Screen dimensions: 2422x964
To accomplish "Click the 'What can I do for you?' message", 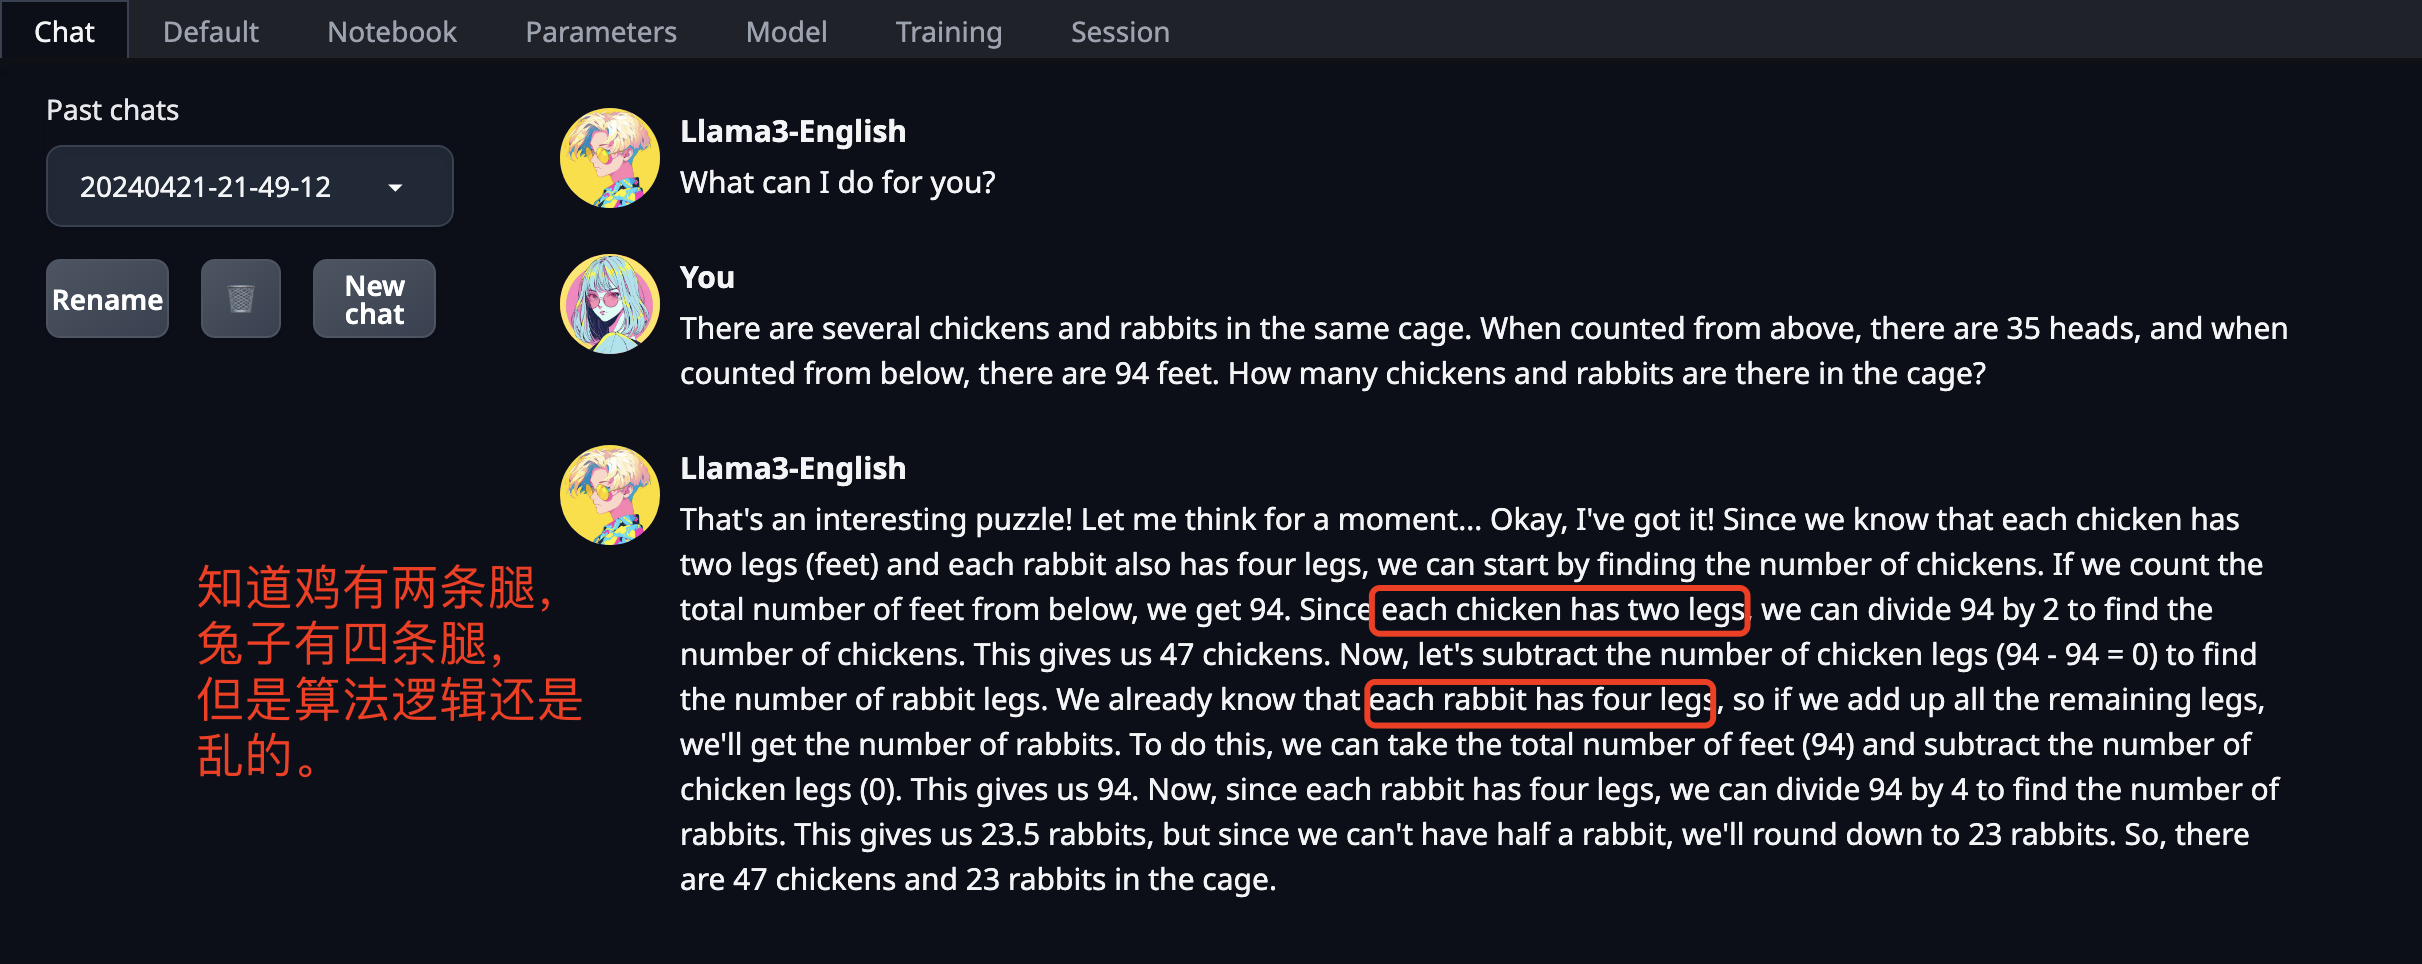I will click(x=838, y=182).
